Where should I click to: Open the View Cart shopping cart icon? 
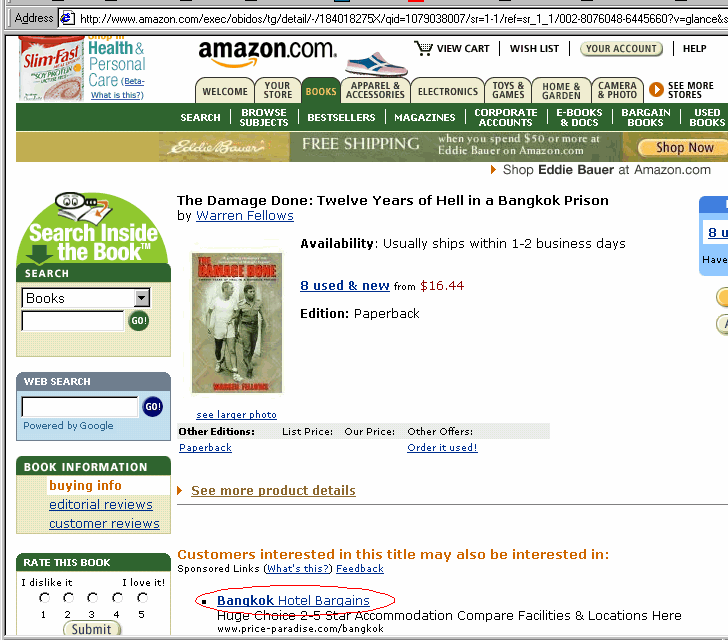coord(423,48)
